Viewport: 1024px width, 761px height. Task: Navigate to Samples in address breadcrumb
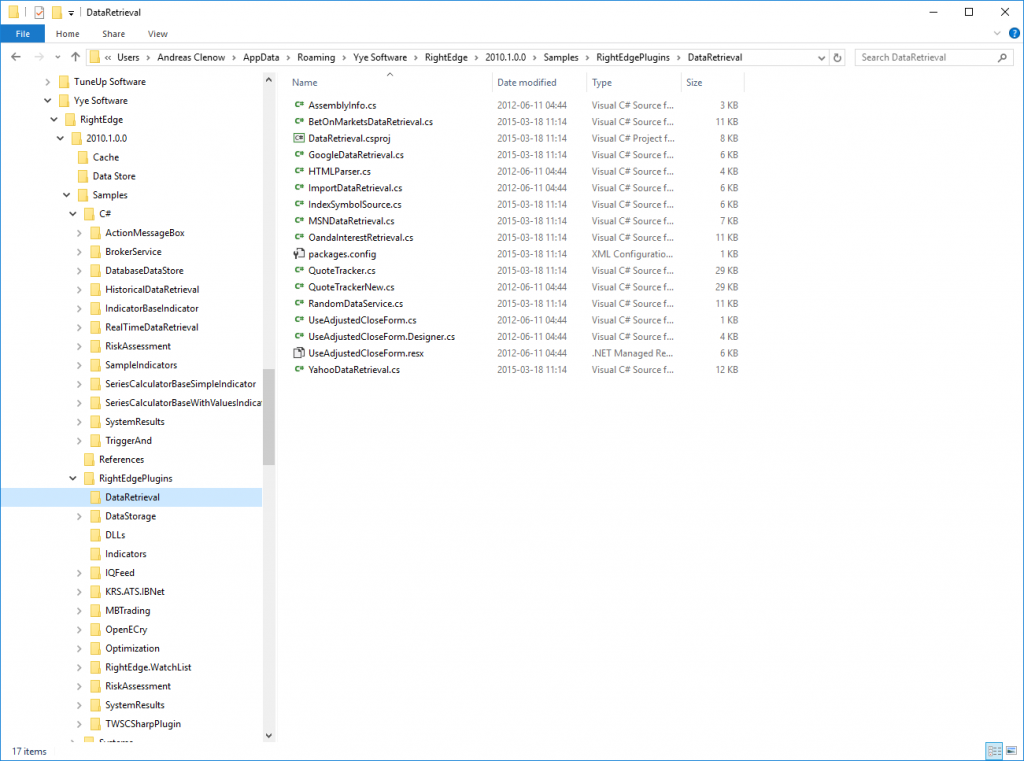561,57
